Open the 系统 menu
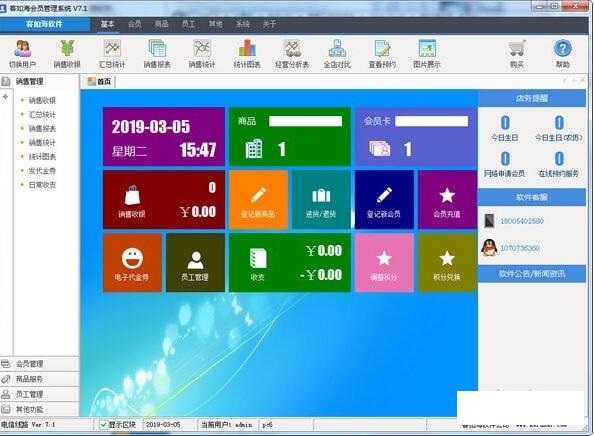The height and width of the screenshot is (436, 594). click(242, 24)
